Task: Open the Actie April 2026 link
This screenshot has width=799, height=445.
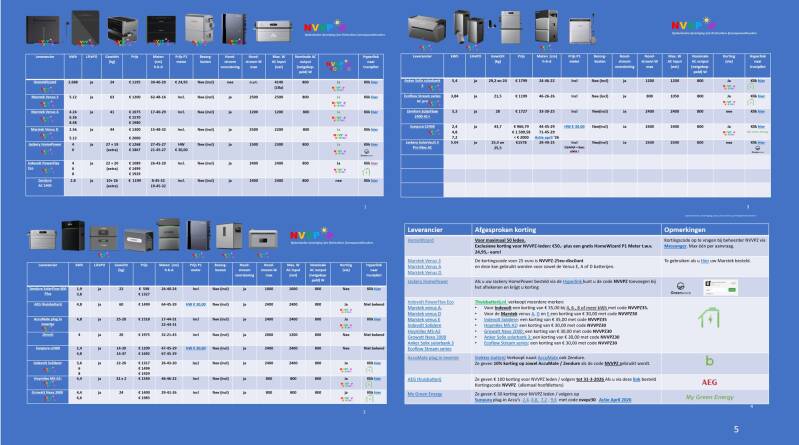Action: 615,400
